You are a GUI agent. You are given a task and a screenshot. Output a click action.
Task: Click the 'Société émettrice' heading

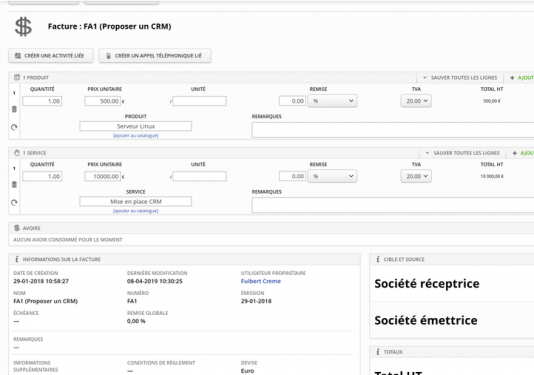click(x=426, y=320)
